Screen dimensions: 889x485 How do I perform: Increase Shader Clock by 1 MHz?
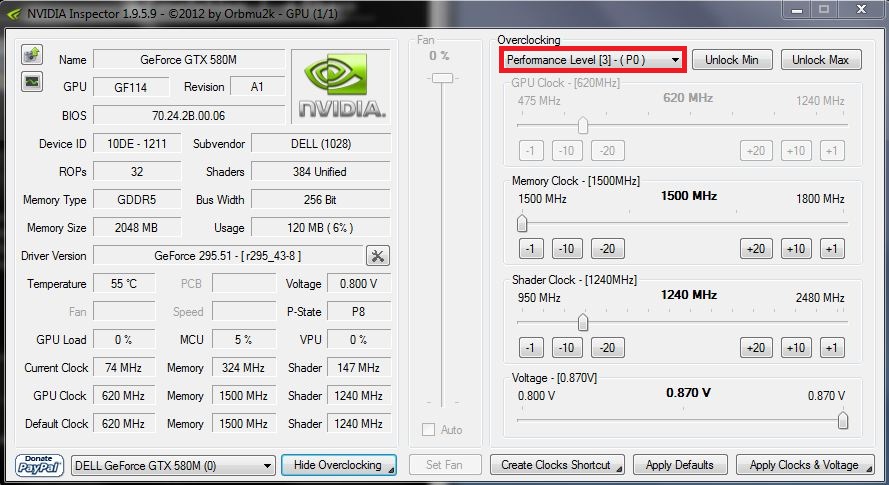(832, 347)
